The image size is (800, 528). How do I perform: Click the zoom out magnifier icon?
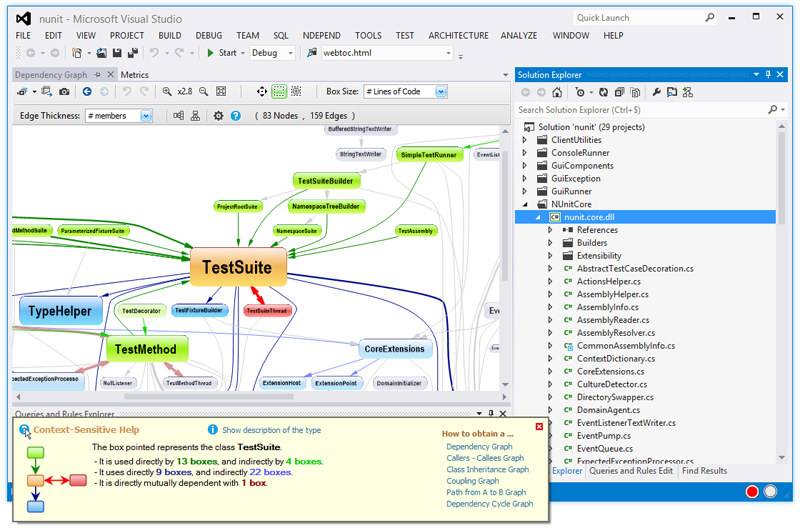coord(204,92)
